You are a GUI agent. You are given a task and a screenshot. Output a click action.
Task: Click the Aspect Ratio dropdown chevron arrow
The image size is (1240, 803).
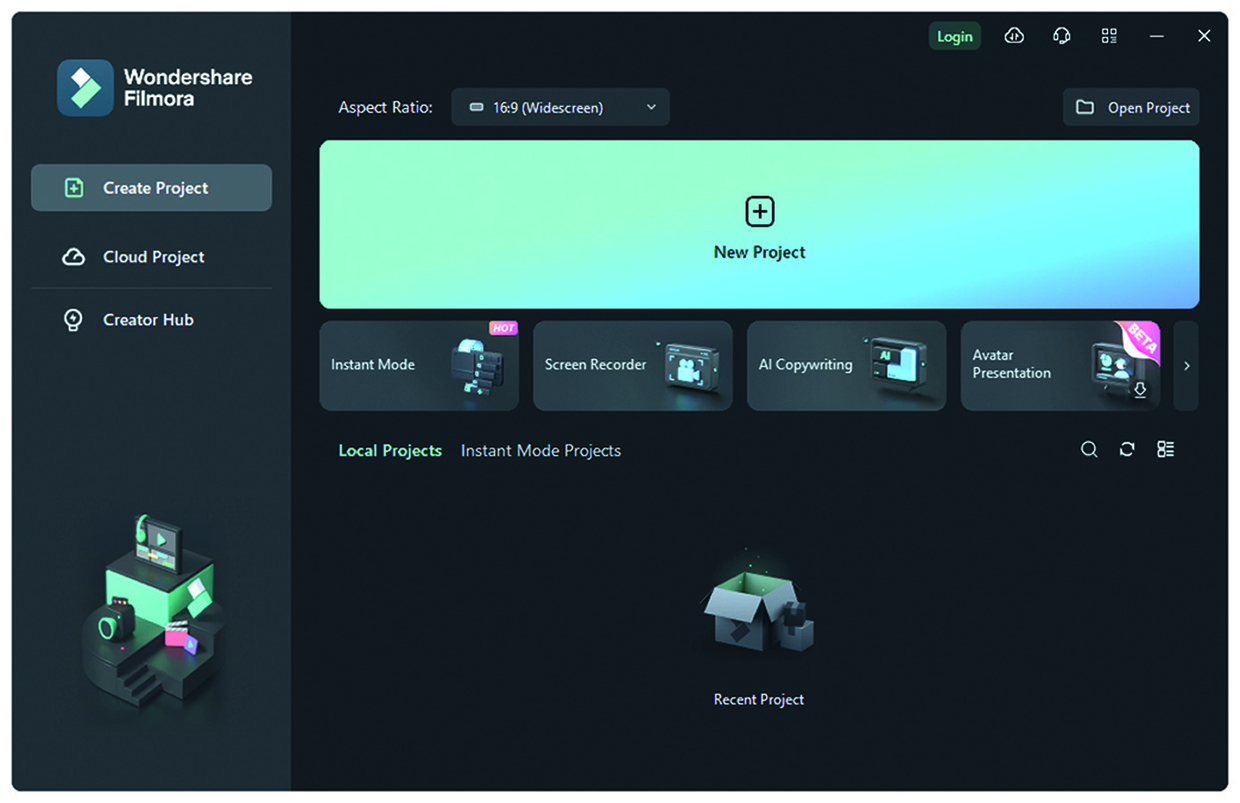coord(651,107)
